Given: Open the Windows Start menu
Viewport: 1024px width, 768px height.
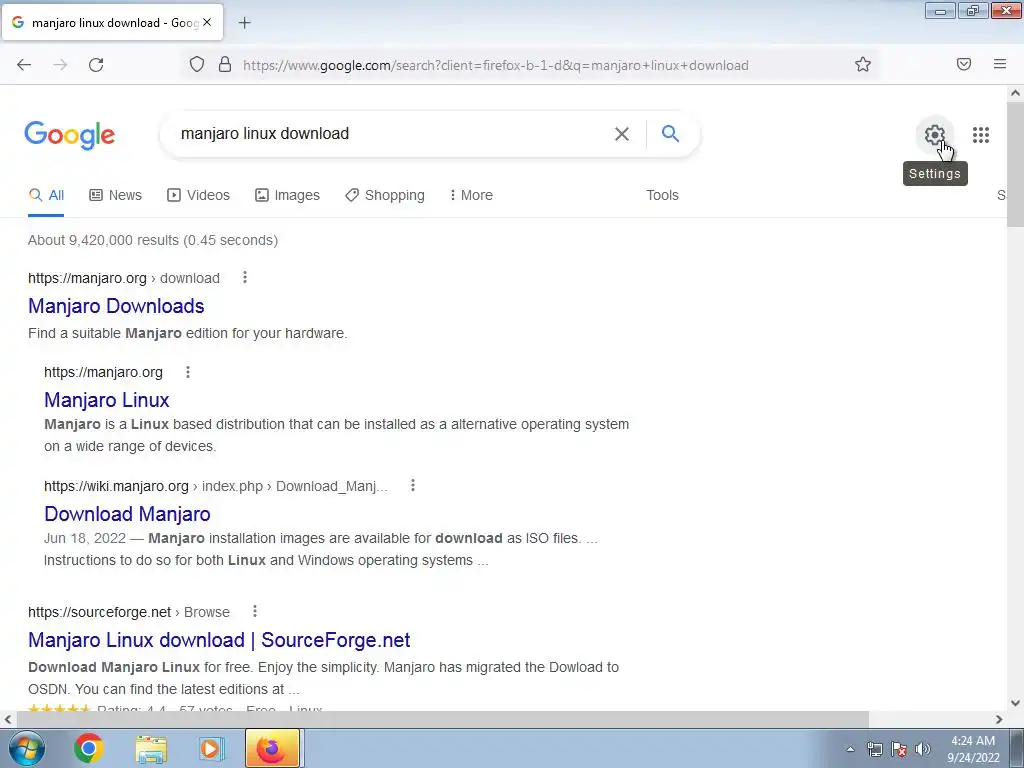Looking at the screenshot, I should (x=26, y=748).
